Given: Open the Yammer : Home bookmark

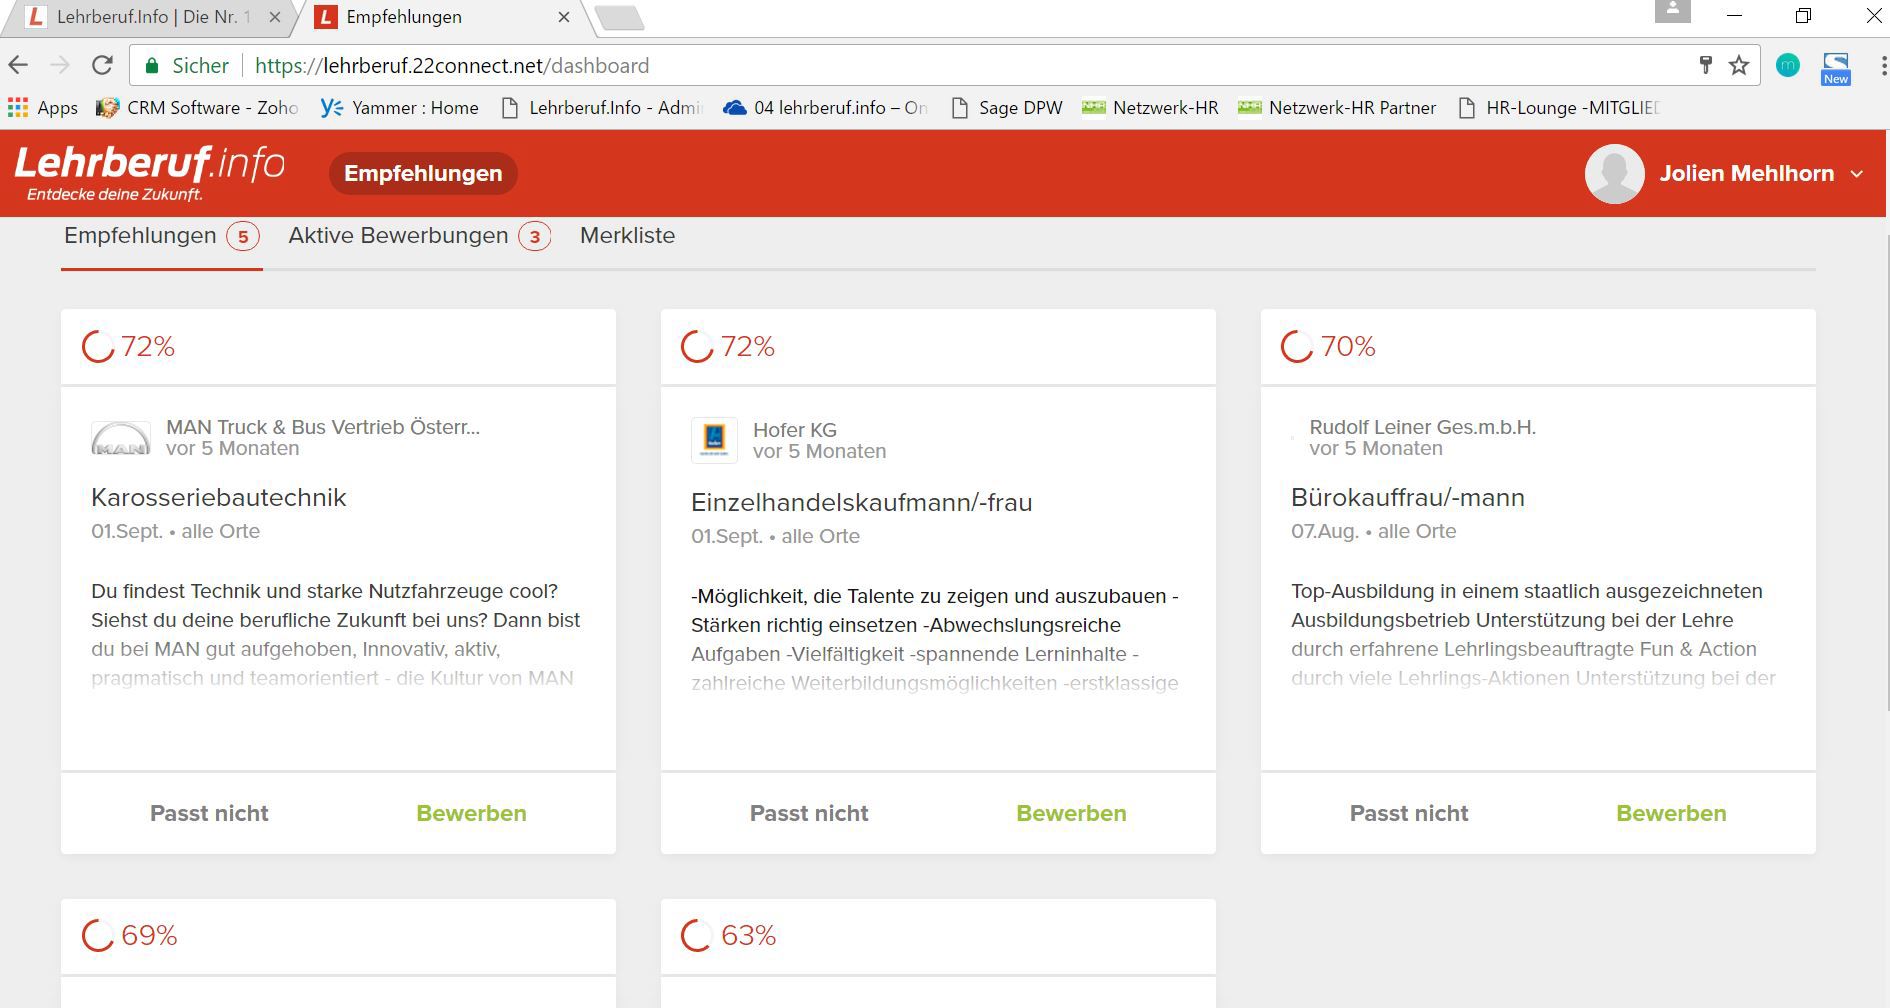Looking at the screenshot, I should coord(400,108).
